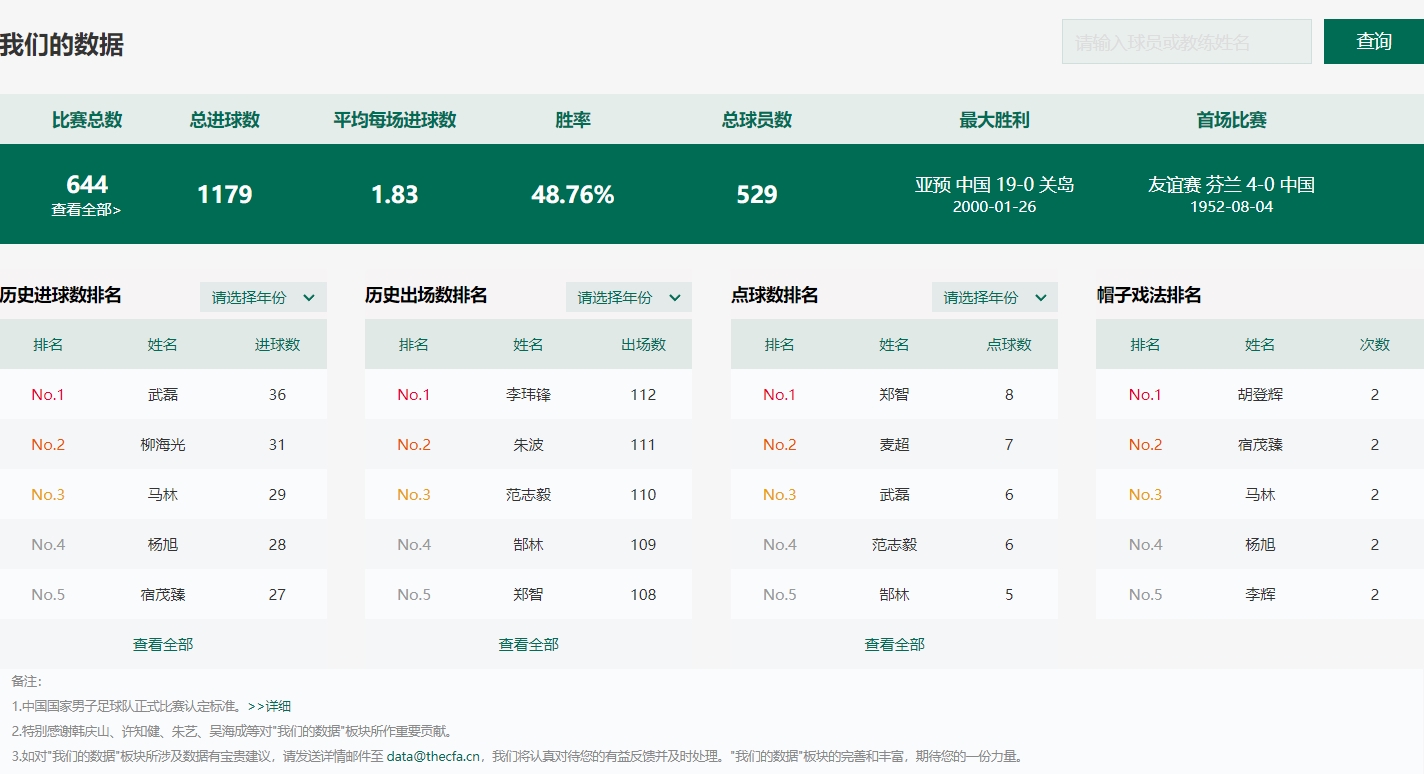
Task: Select 李辉 in hat-trick ranking
Action: pos(1260,595)
